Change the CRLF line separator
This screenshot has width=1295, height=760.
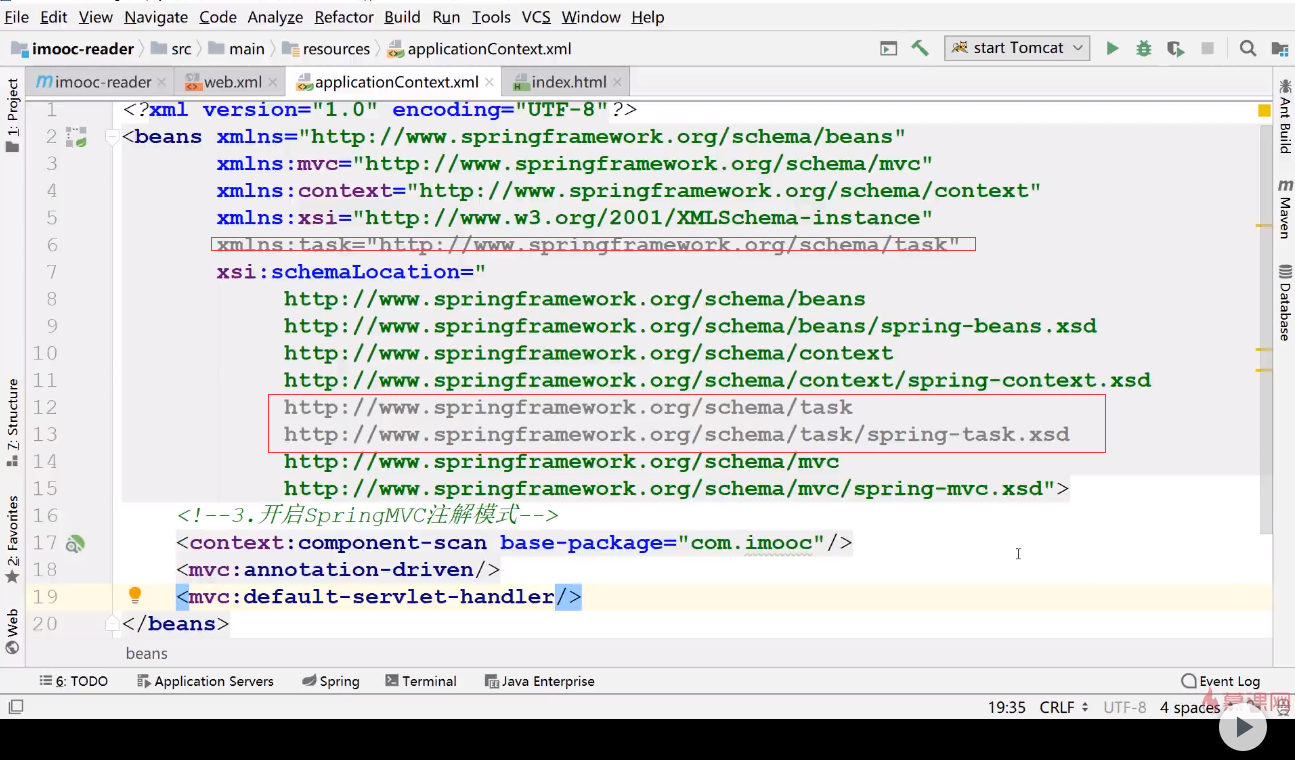(1064, 707)
